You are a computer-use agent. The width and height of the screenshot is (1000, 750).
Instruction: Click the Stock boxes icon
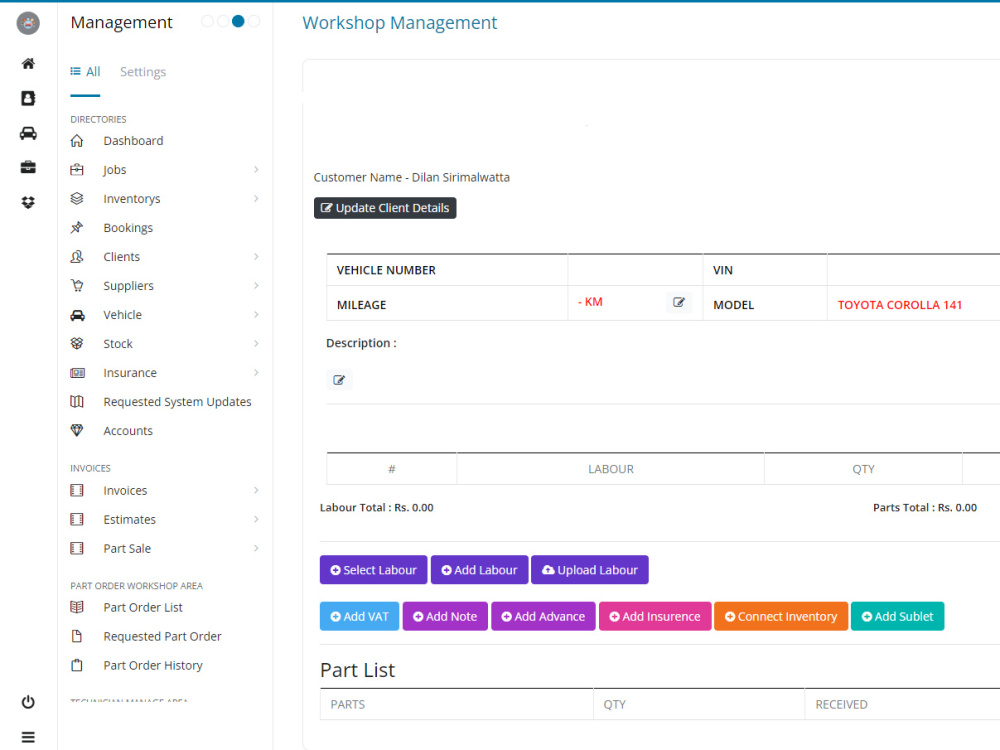click(77, 343)
